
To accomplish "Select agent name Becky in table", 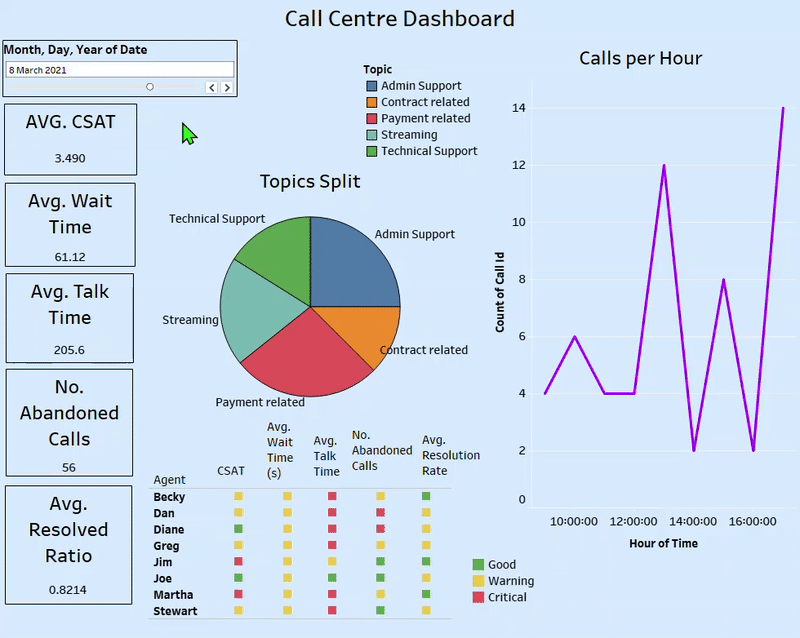I will pyautogui.click(x=169, y=497).
